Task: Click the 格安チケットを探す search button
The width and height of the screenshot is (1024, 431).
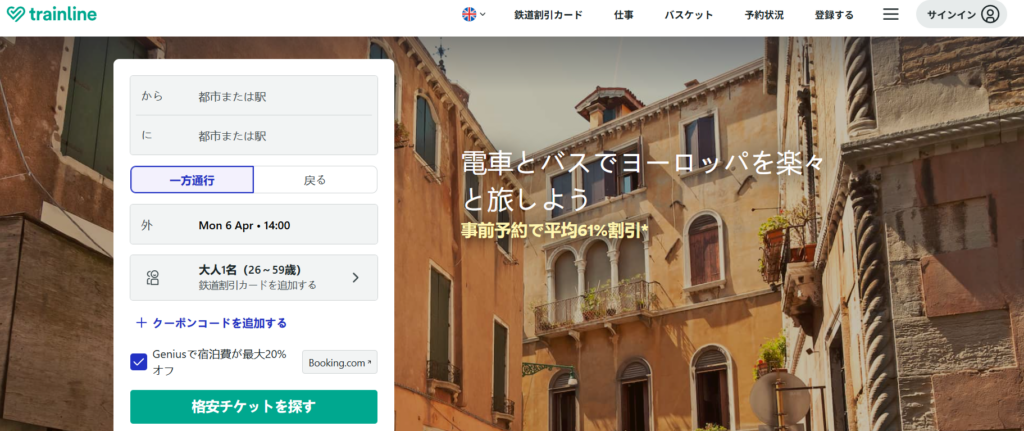Action: 254,407
